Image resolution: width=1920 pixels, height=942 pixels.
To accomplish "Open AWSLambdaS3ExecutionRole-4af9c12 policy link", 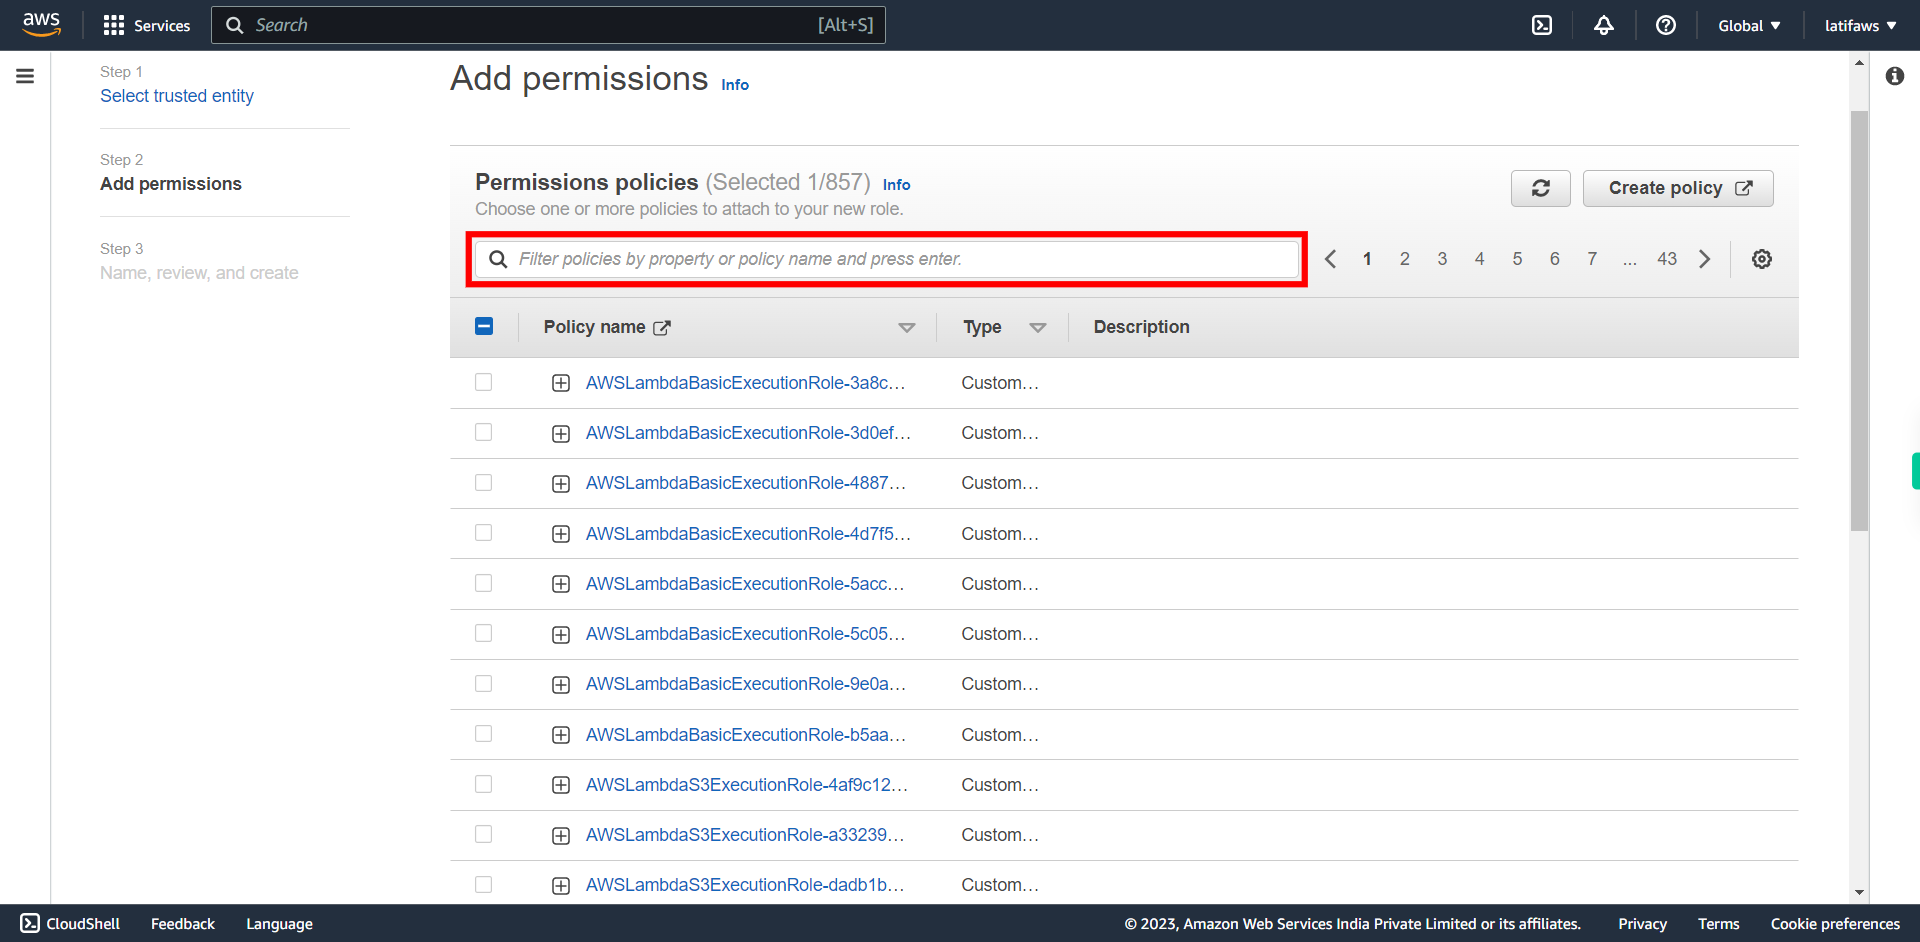I will 747,785.
